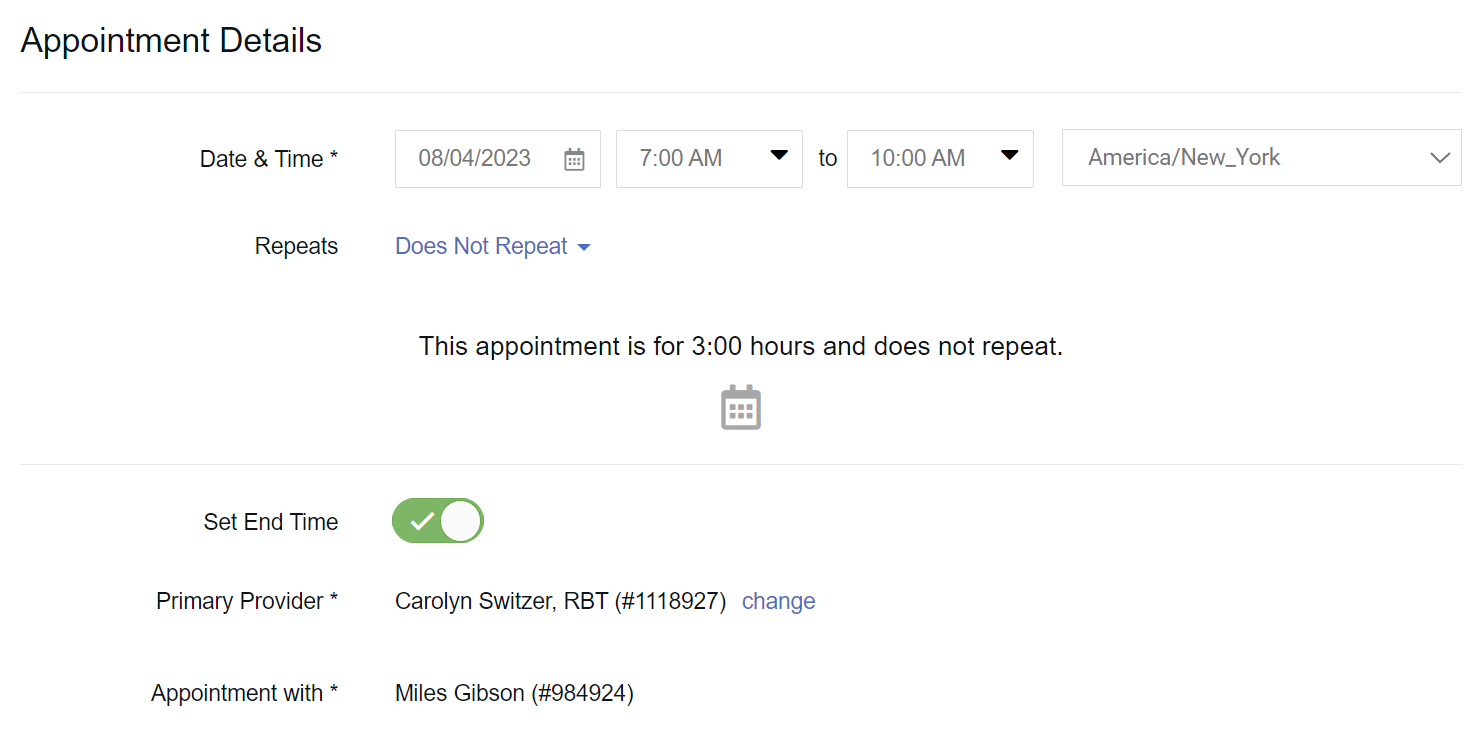
Task: Click the 08/04/2023 date input
Action: tap(475, 158)
